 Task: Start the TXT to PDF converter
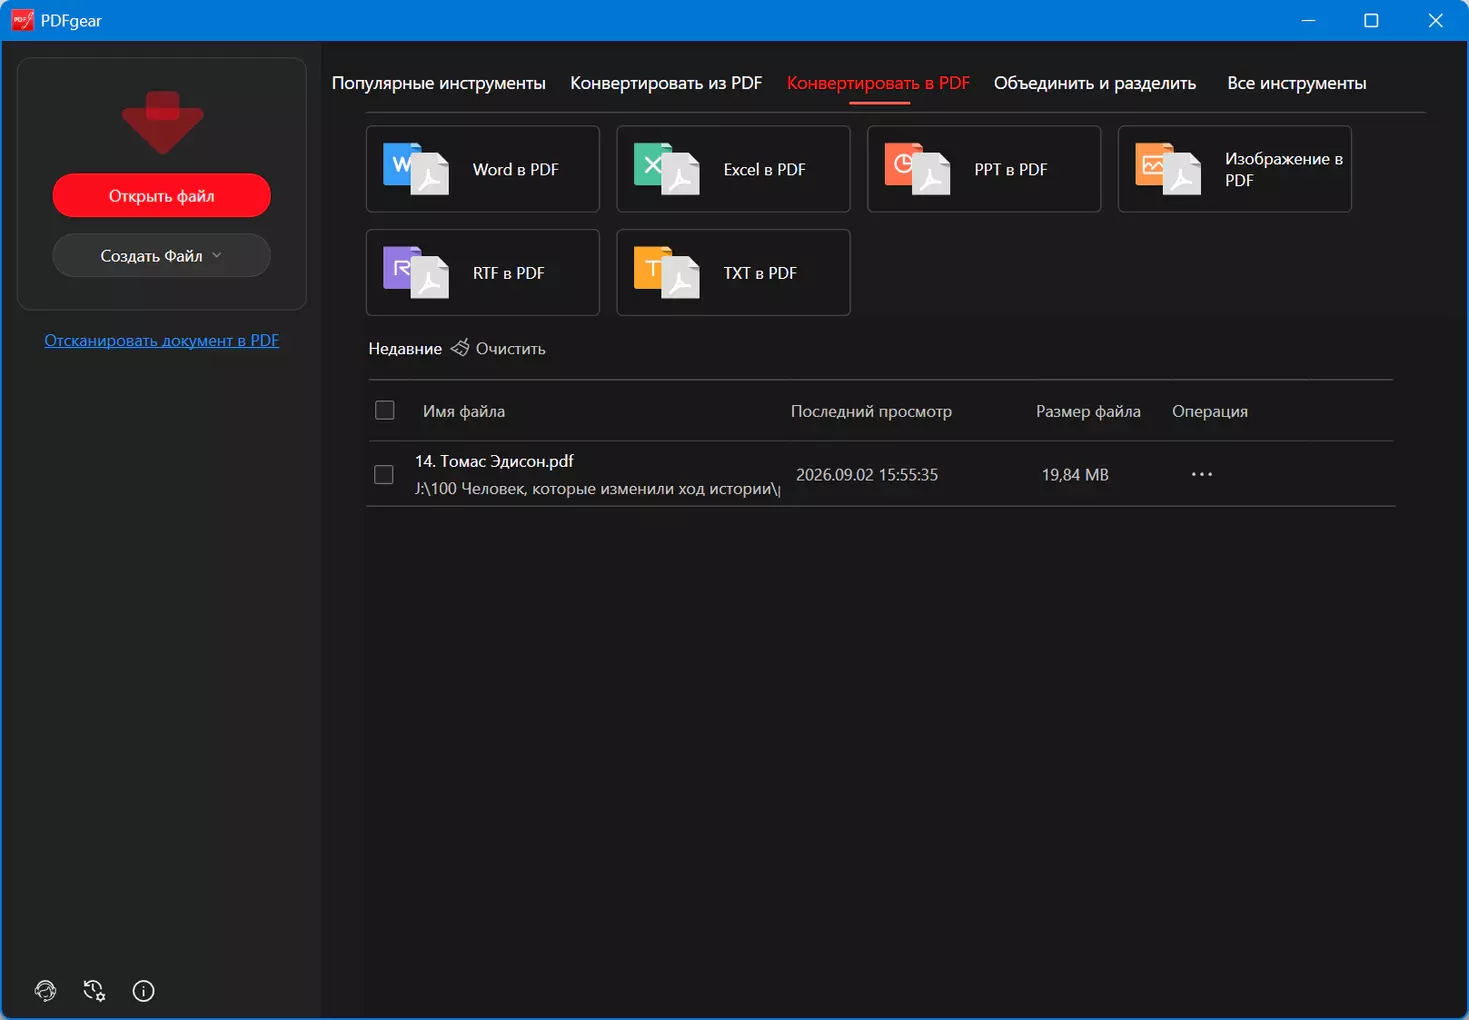pos(733,273)
